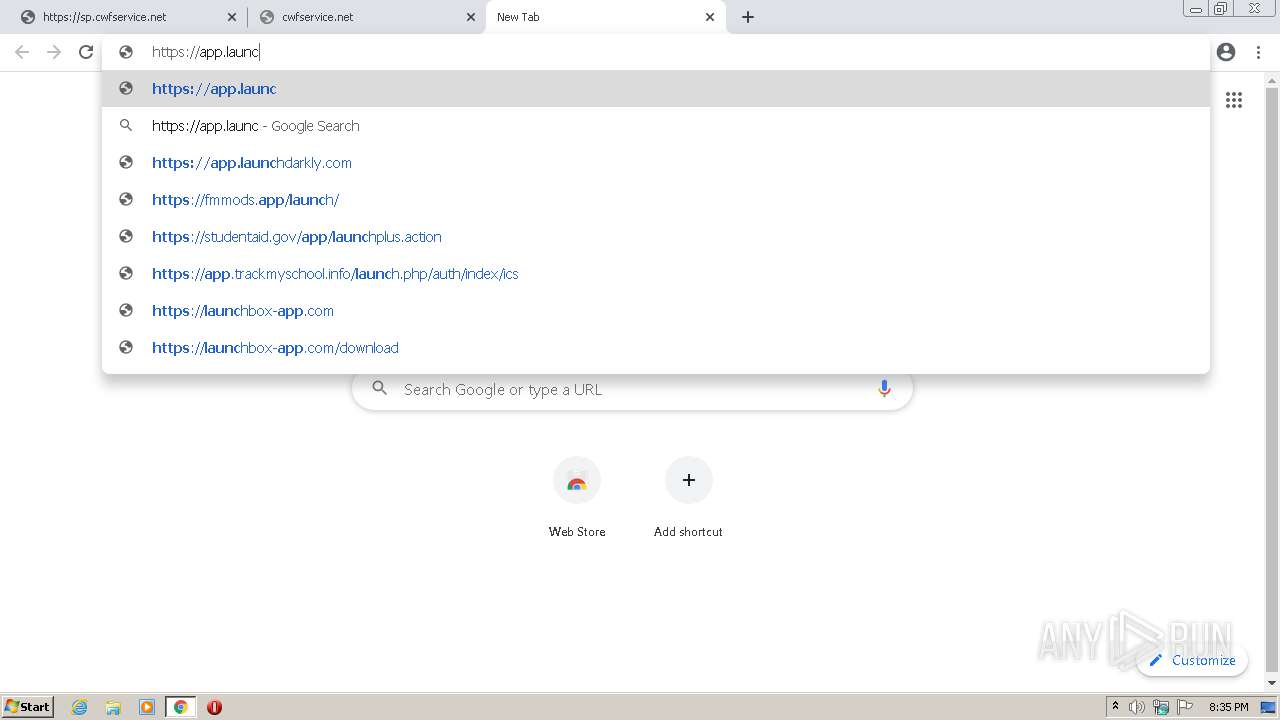Open a new tab with plus button
Screen dimensions: 1280x720
pos(748,17)
